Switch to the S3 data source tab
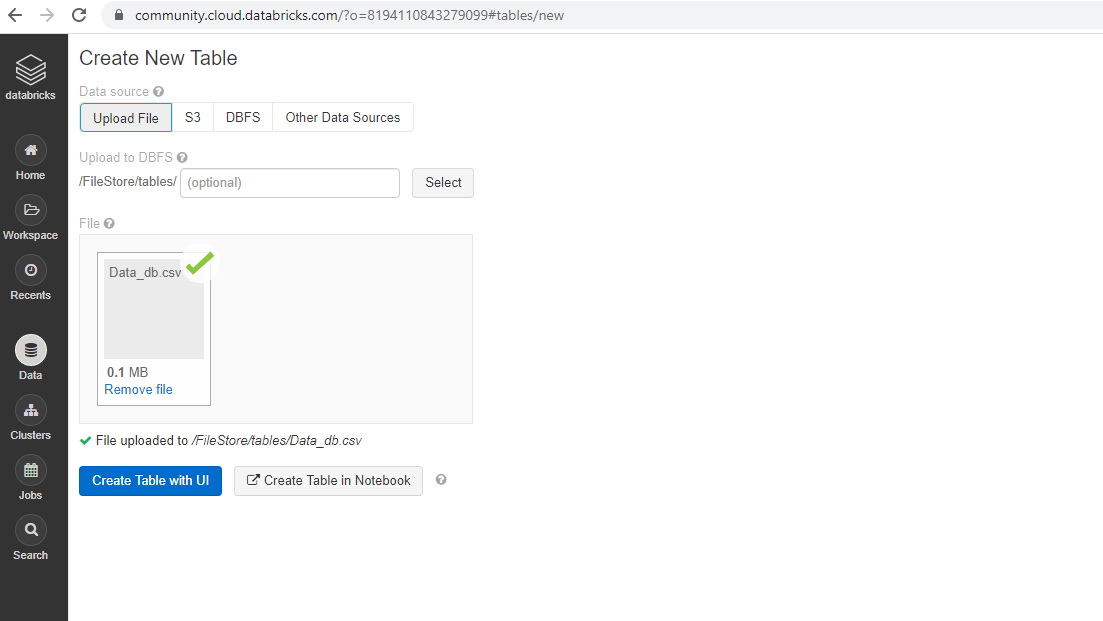The image size is (1103, 621). coord(193,117)
